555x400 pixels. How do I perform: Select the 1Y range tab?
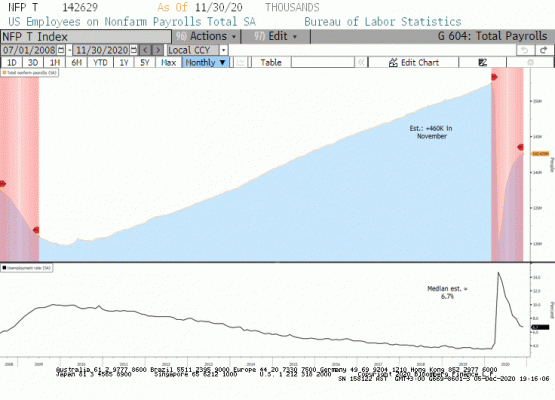pos(124,63)
